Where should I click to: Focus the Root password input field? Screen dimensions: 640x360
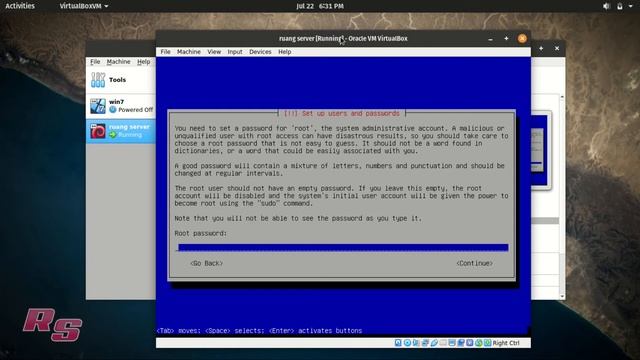point(343,248)
